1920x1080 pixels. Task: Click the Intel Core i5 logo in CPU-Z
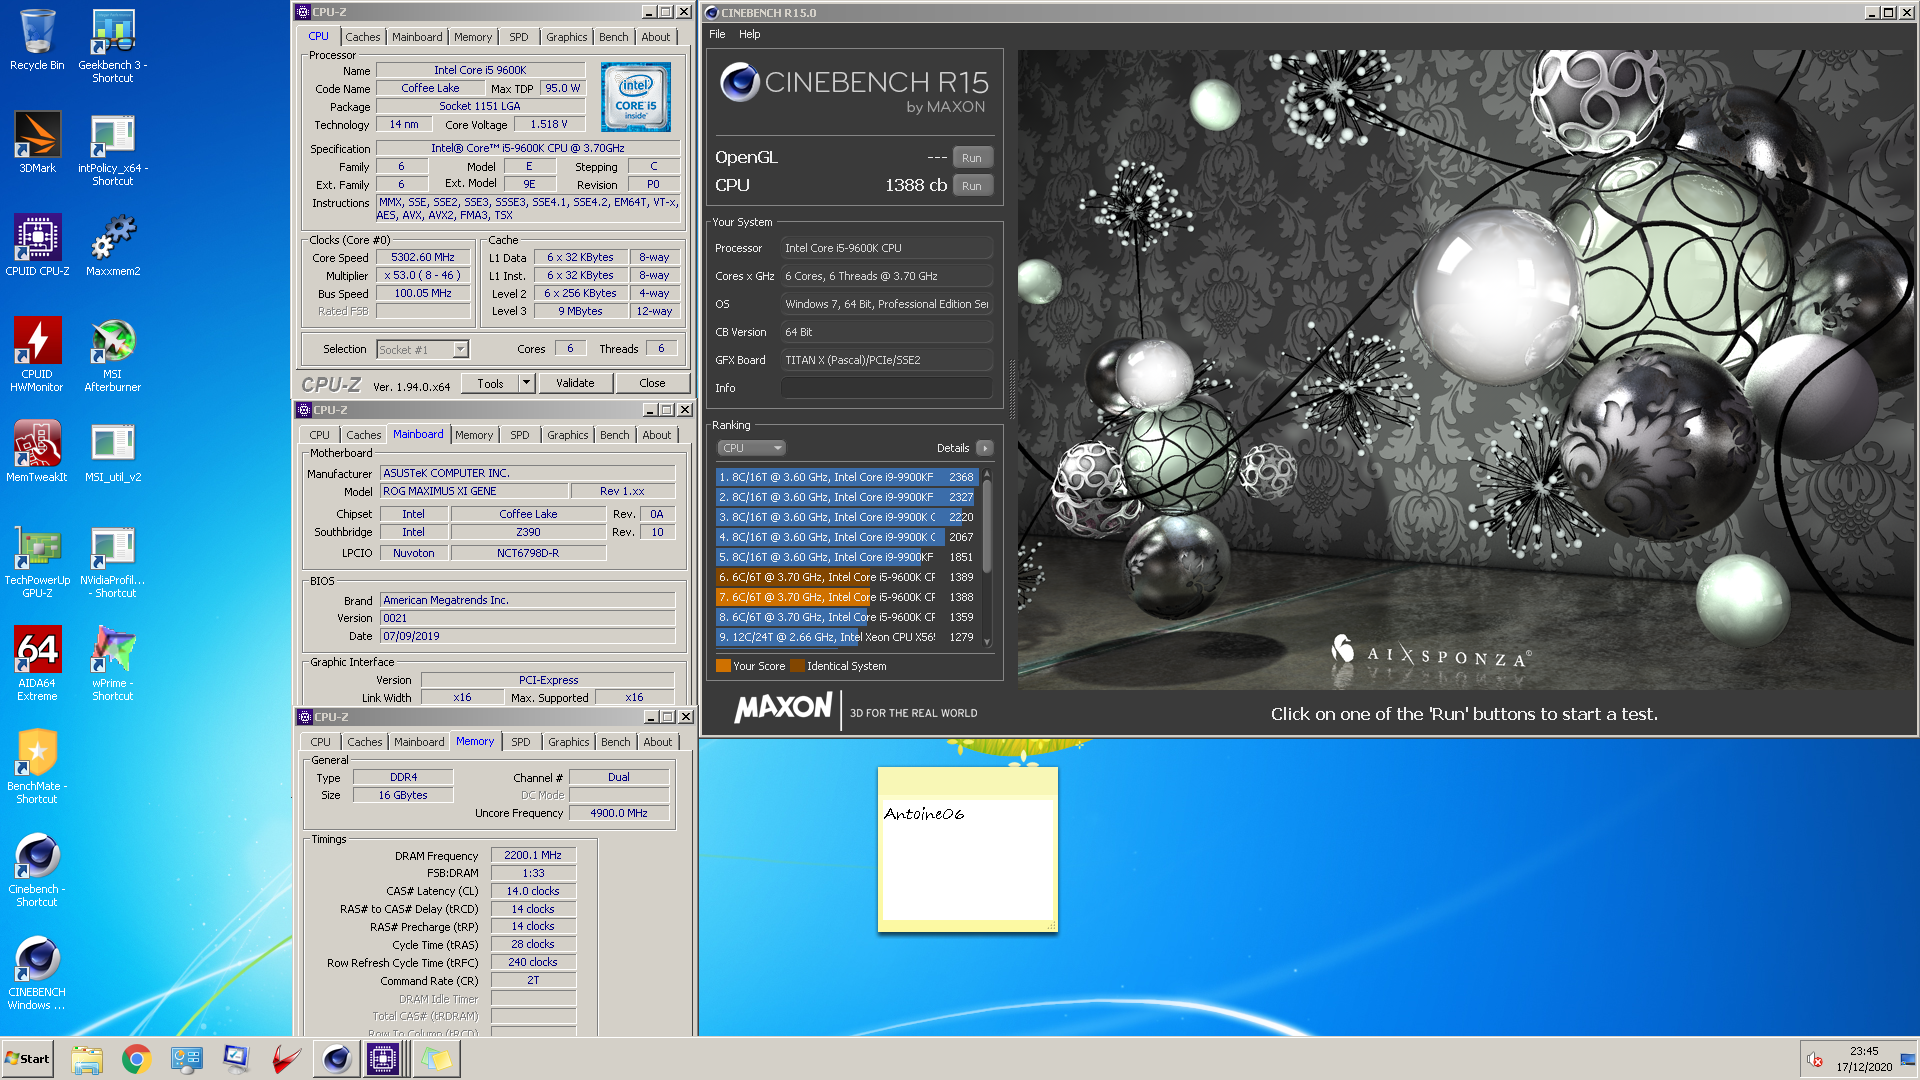point(636,97)
